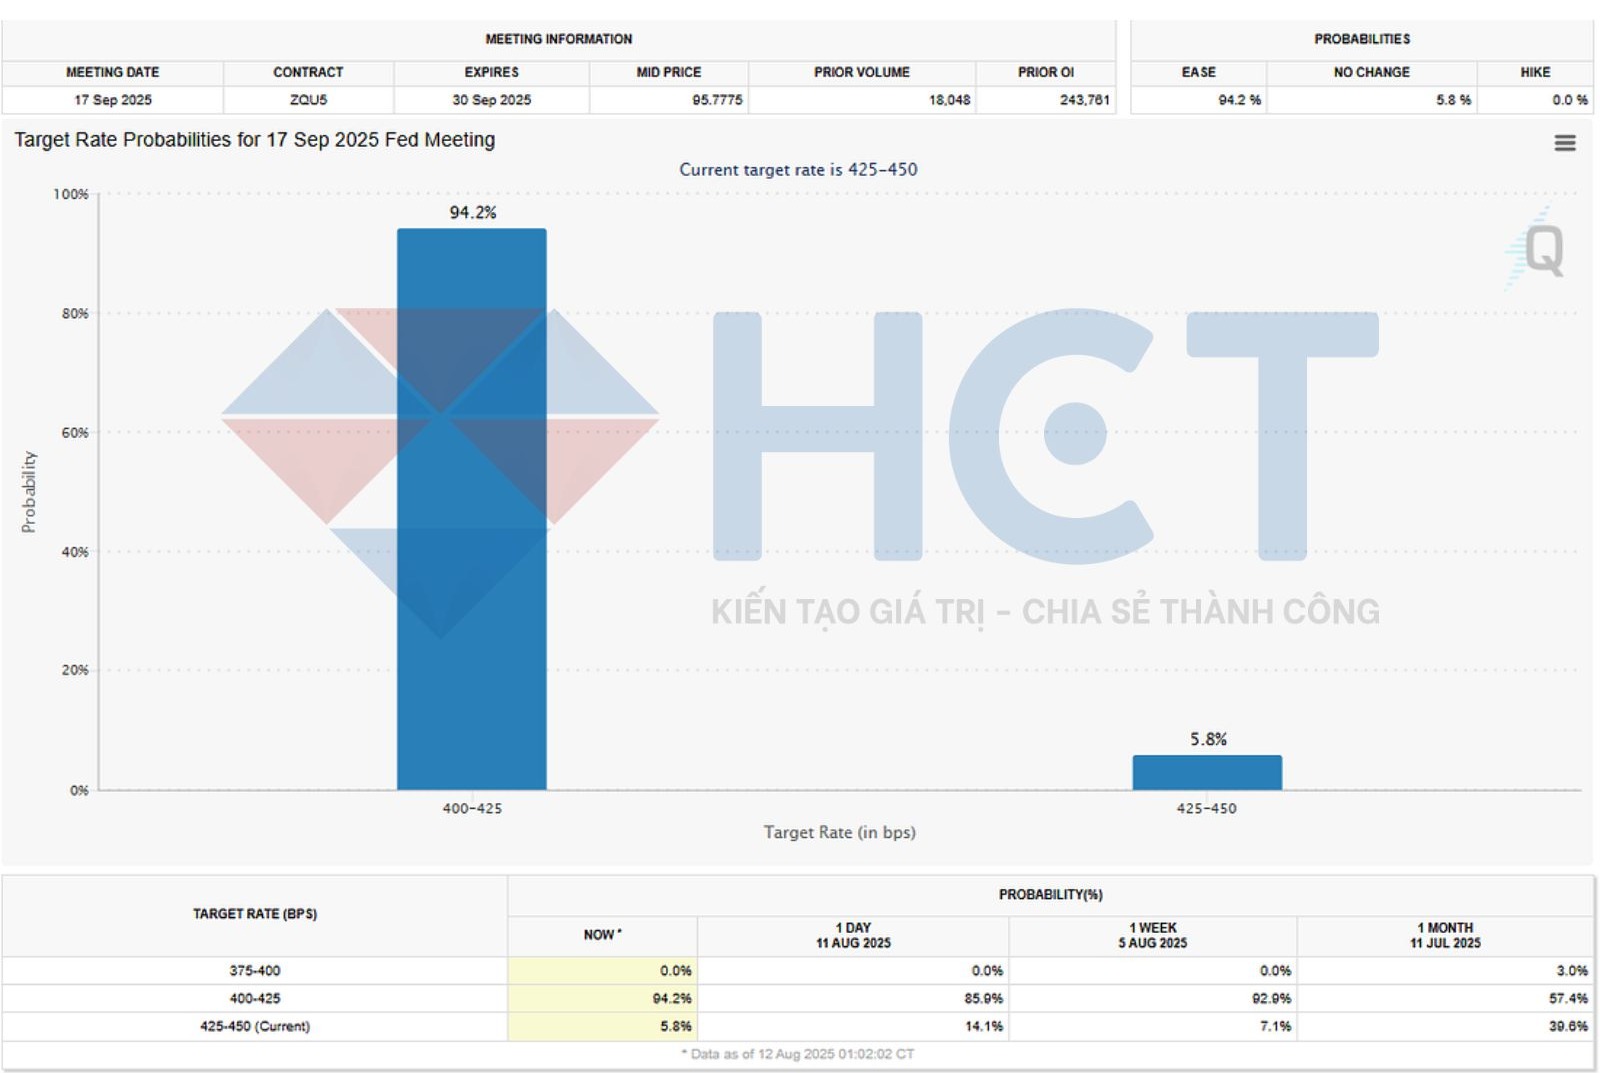Click the NO CHANGE column header

(x=1371, y=72)
